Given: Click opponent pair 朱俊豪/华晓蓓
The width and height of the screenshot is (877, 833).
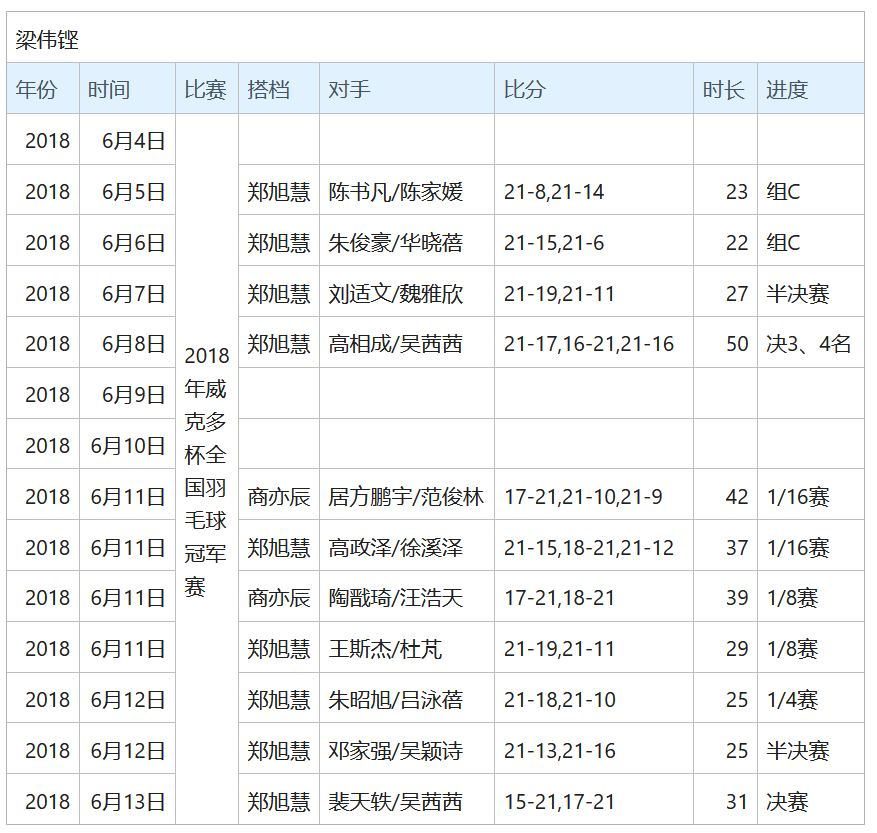Looking at the screenshot, I should pyautogui.click(x=396, y=243).
